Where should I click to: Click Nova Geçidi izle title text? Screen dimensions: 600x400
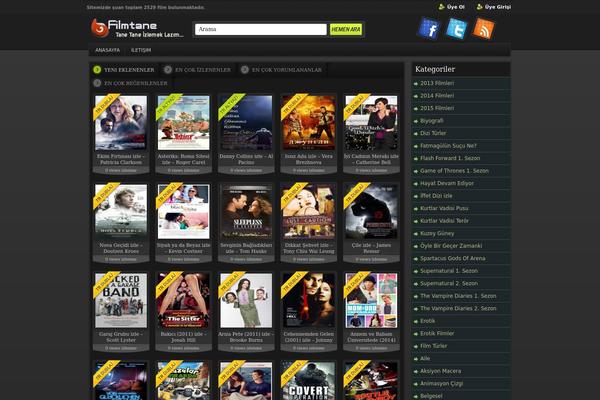(121, 248)
